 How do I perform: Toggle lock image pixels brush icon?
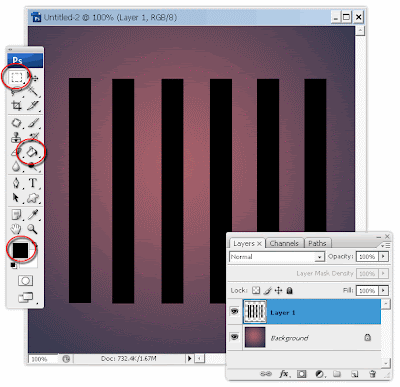tap(267, 291)
